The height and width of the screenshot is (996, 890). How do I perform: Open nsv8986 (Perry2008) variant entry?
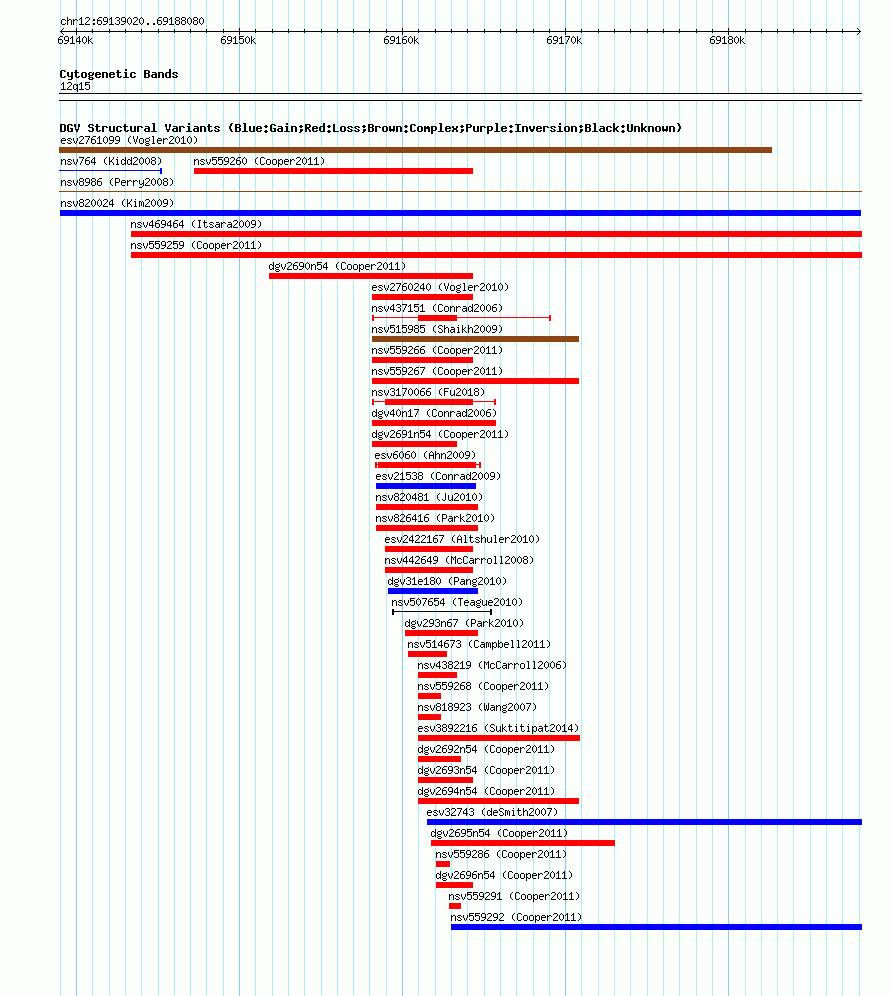click(x=117, y=182)
